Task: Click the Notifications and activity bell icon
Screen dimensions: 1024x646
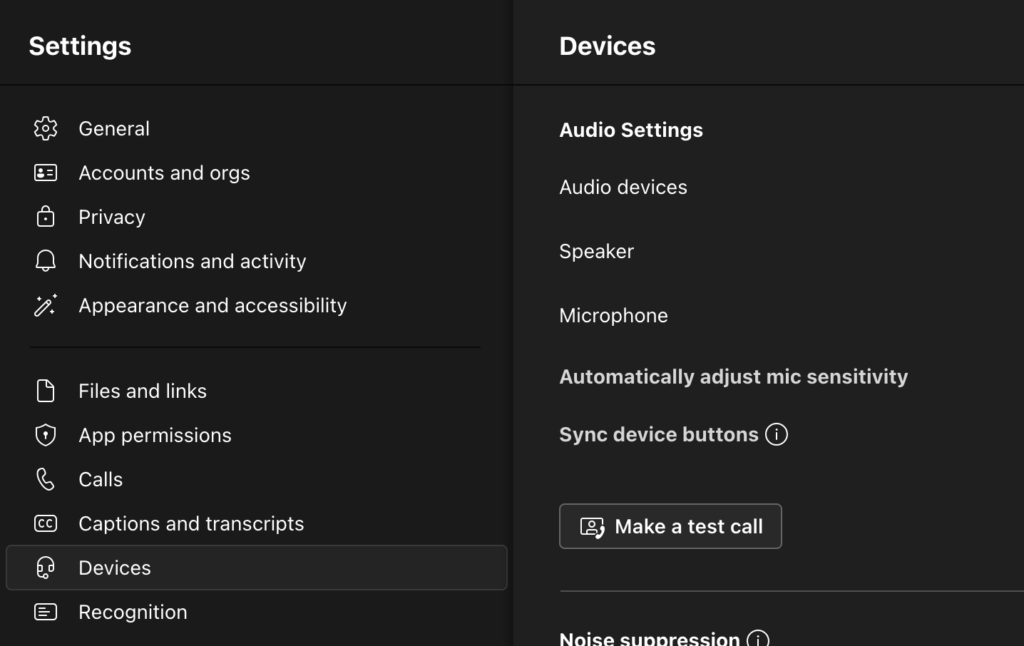Action: pos(45,261)
